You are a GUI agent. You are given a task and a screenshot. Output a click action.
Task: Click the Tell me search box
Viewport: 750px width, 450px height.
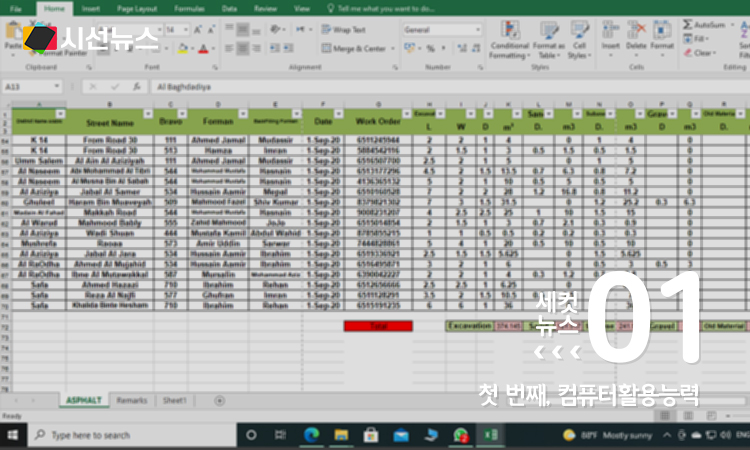370,8
